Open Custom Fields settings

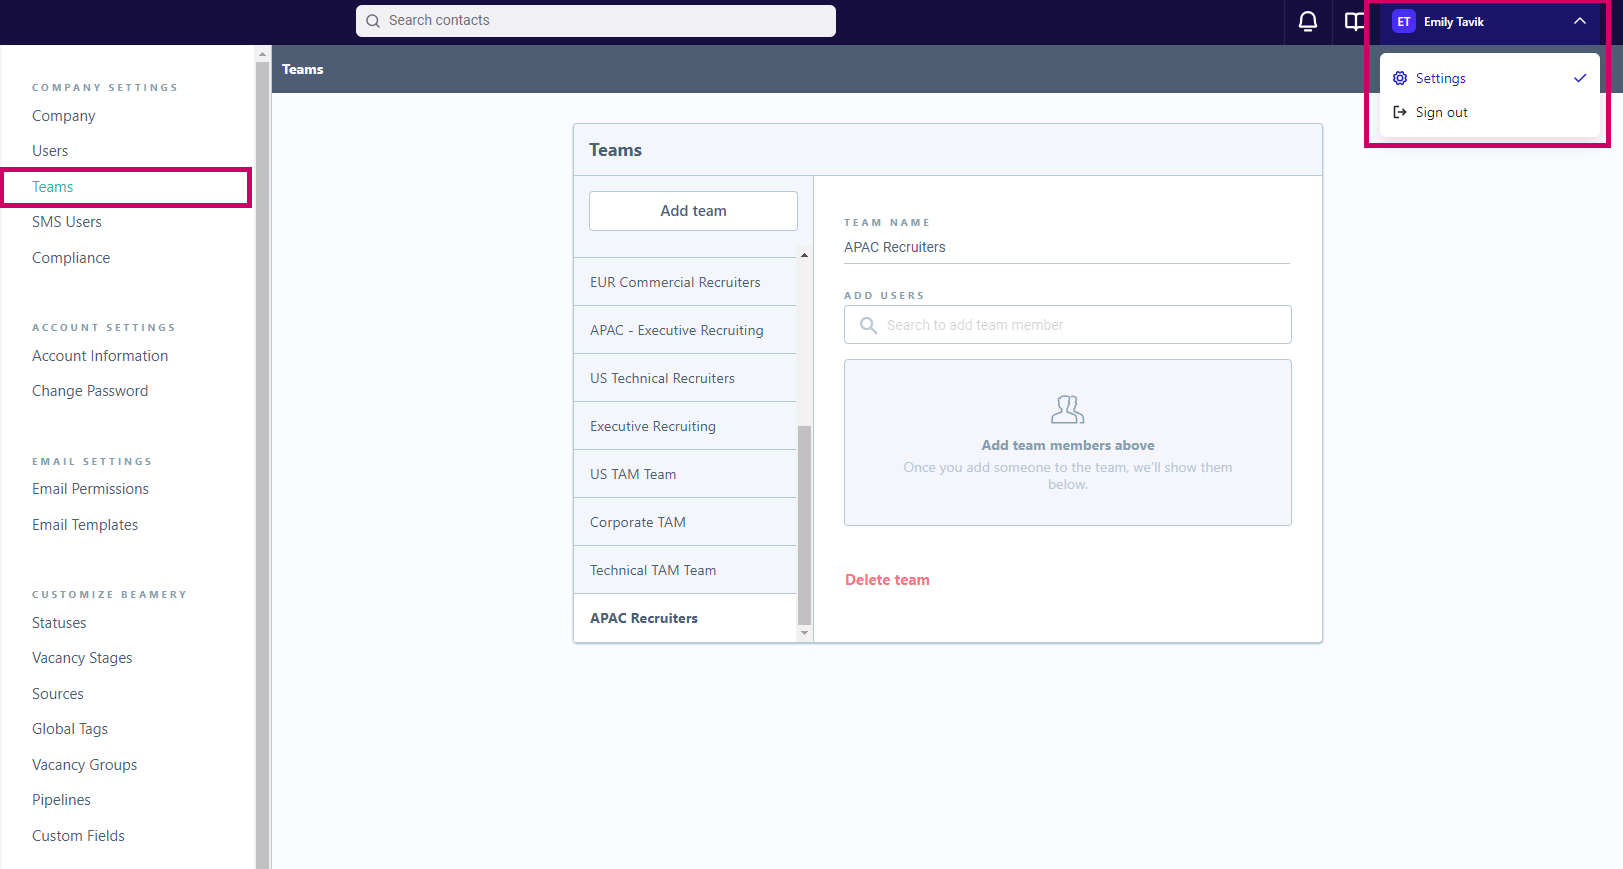tap(78, 836)
